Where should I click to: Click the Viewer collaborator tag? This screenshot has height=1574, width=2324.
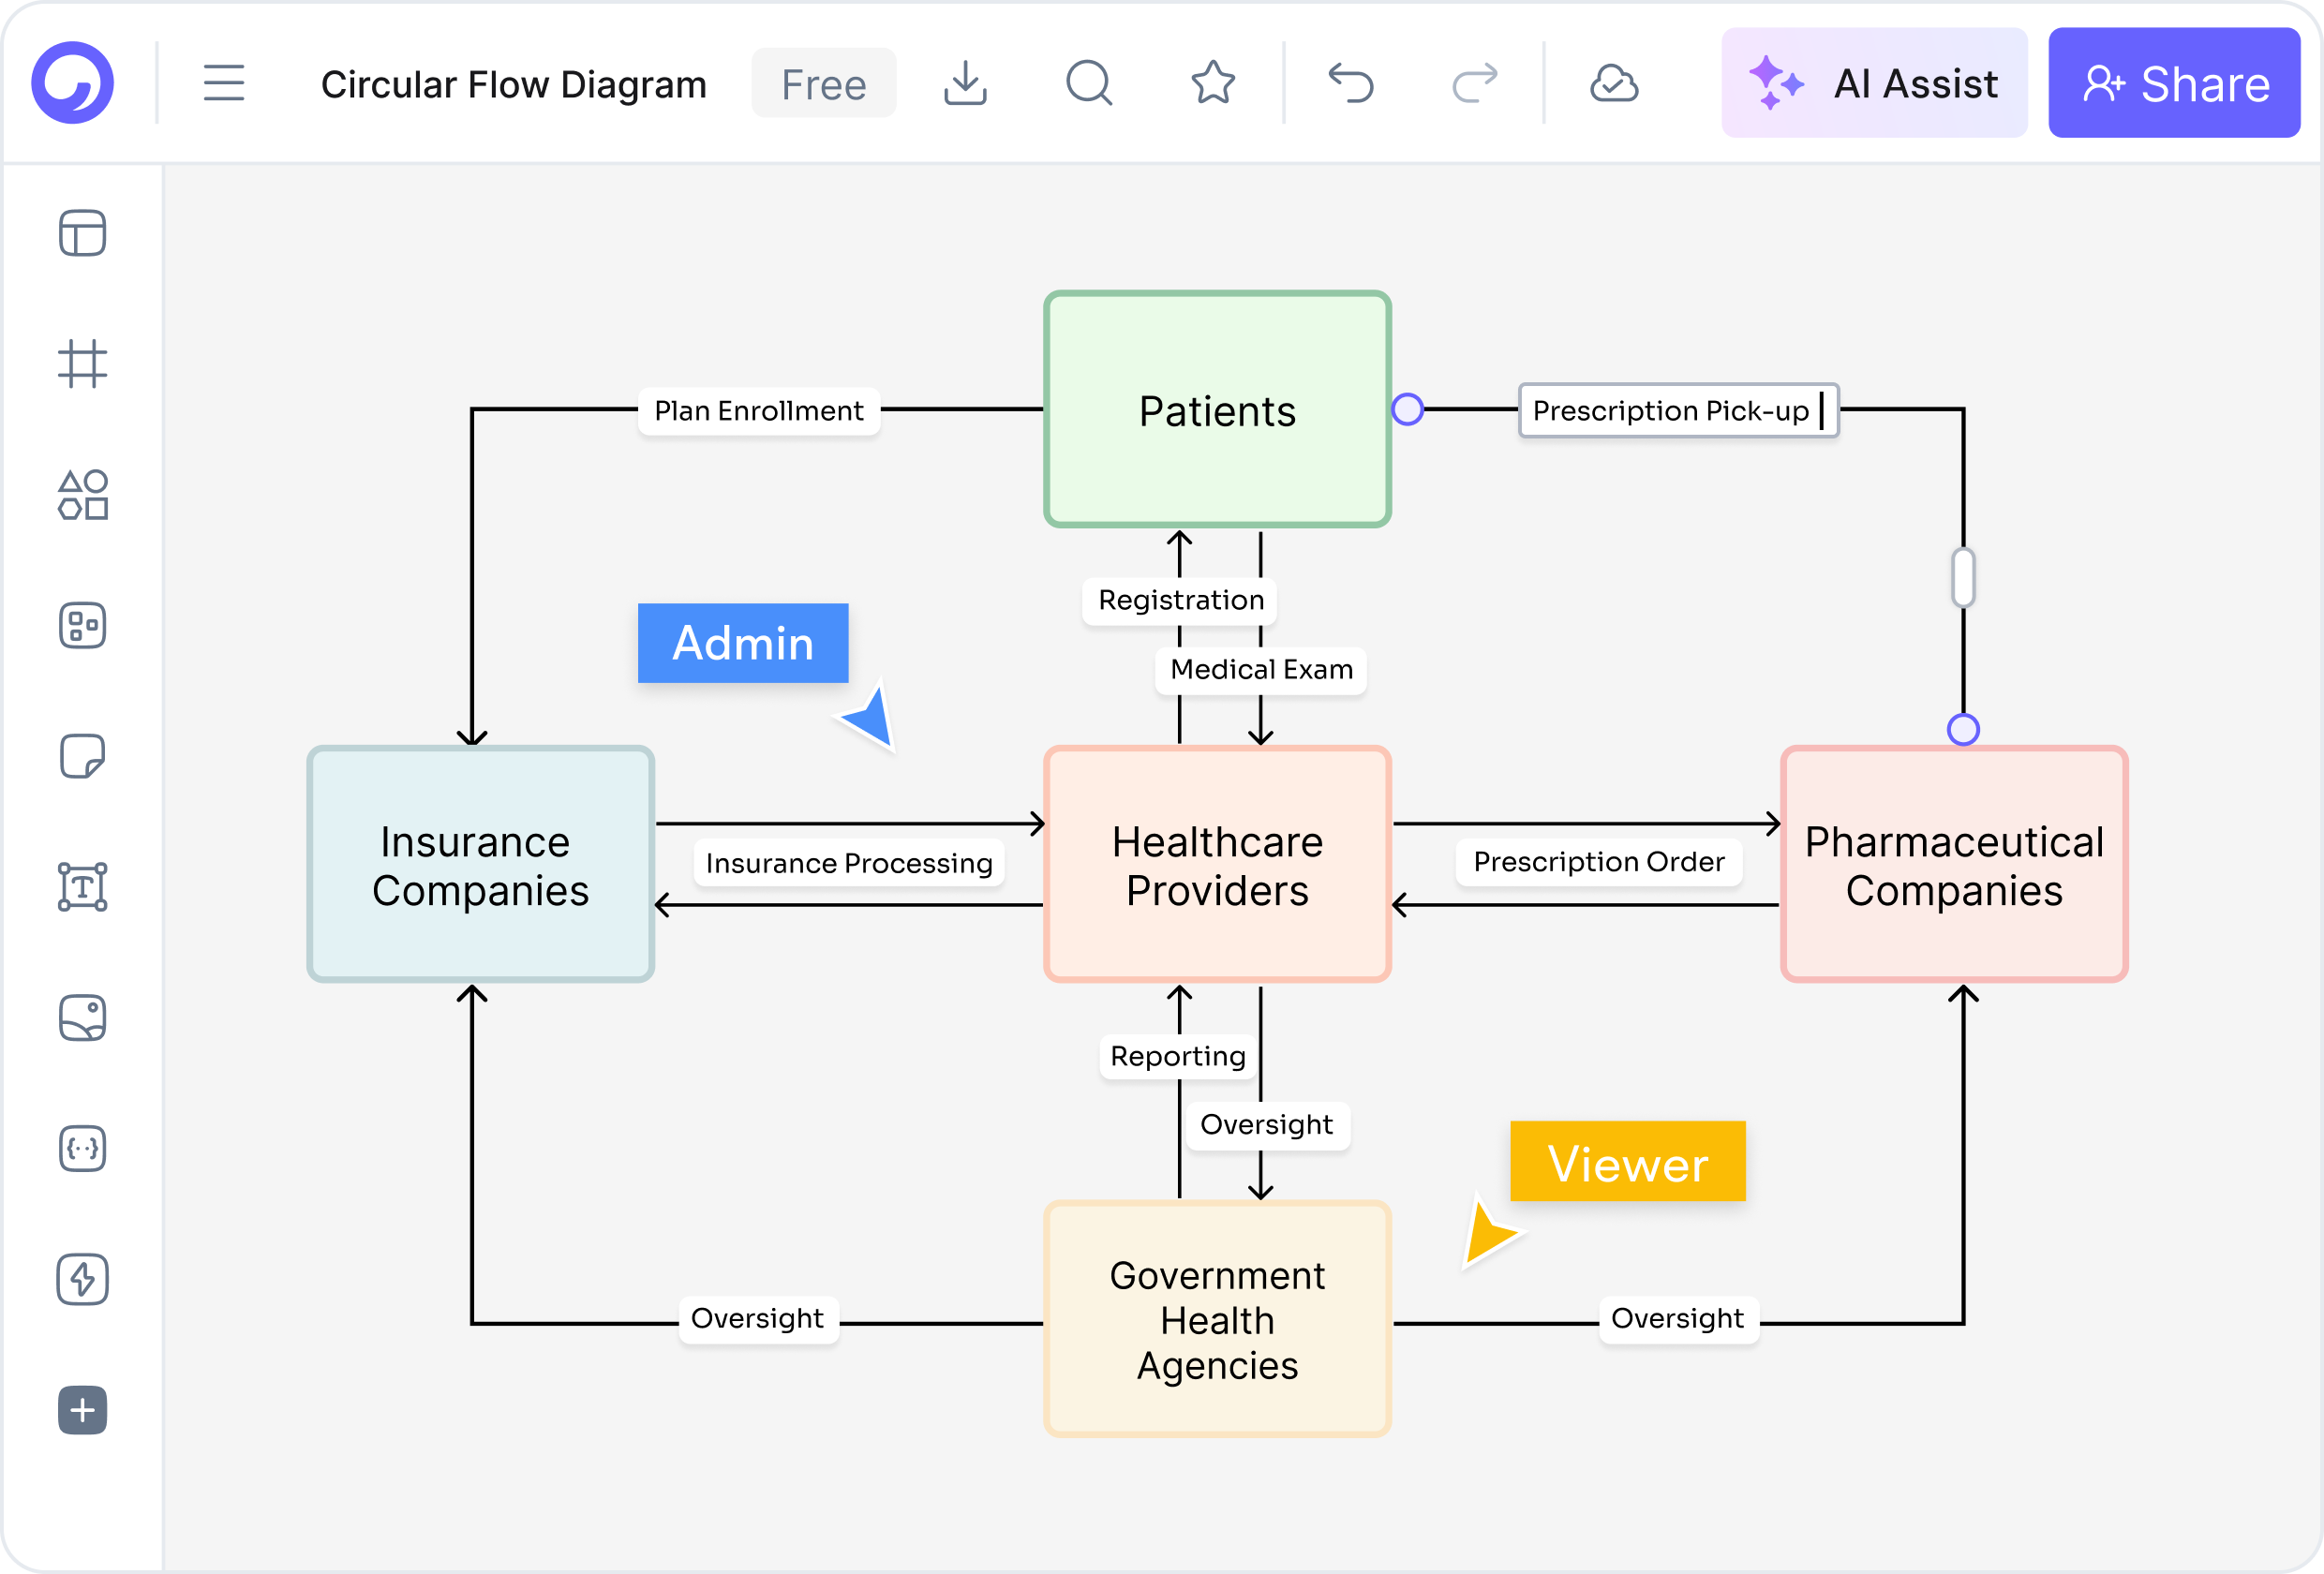tap(1628, 1162)
